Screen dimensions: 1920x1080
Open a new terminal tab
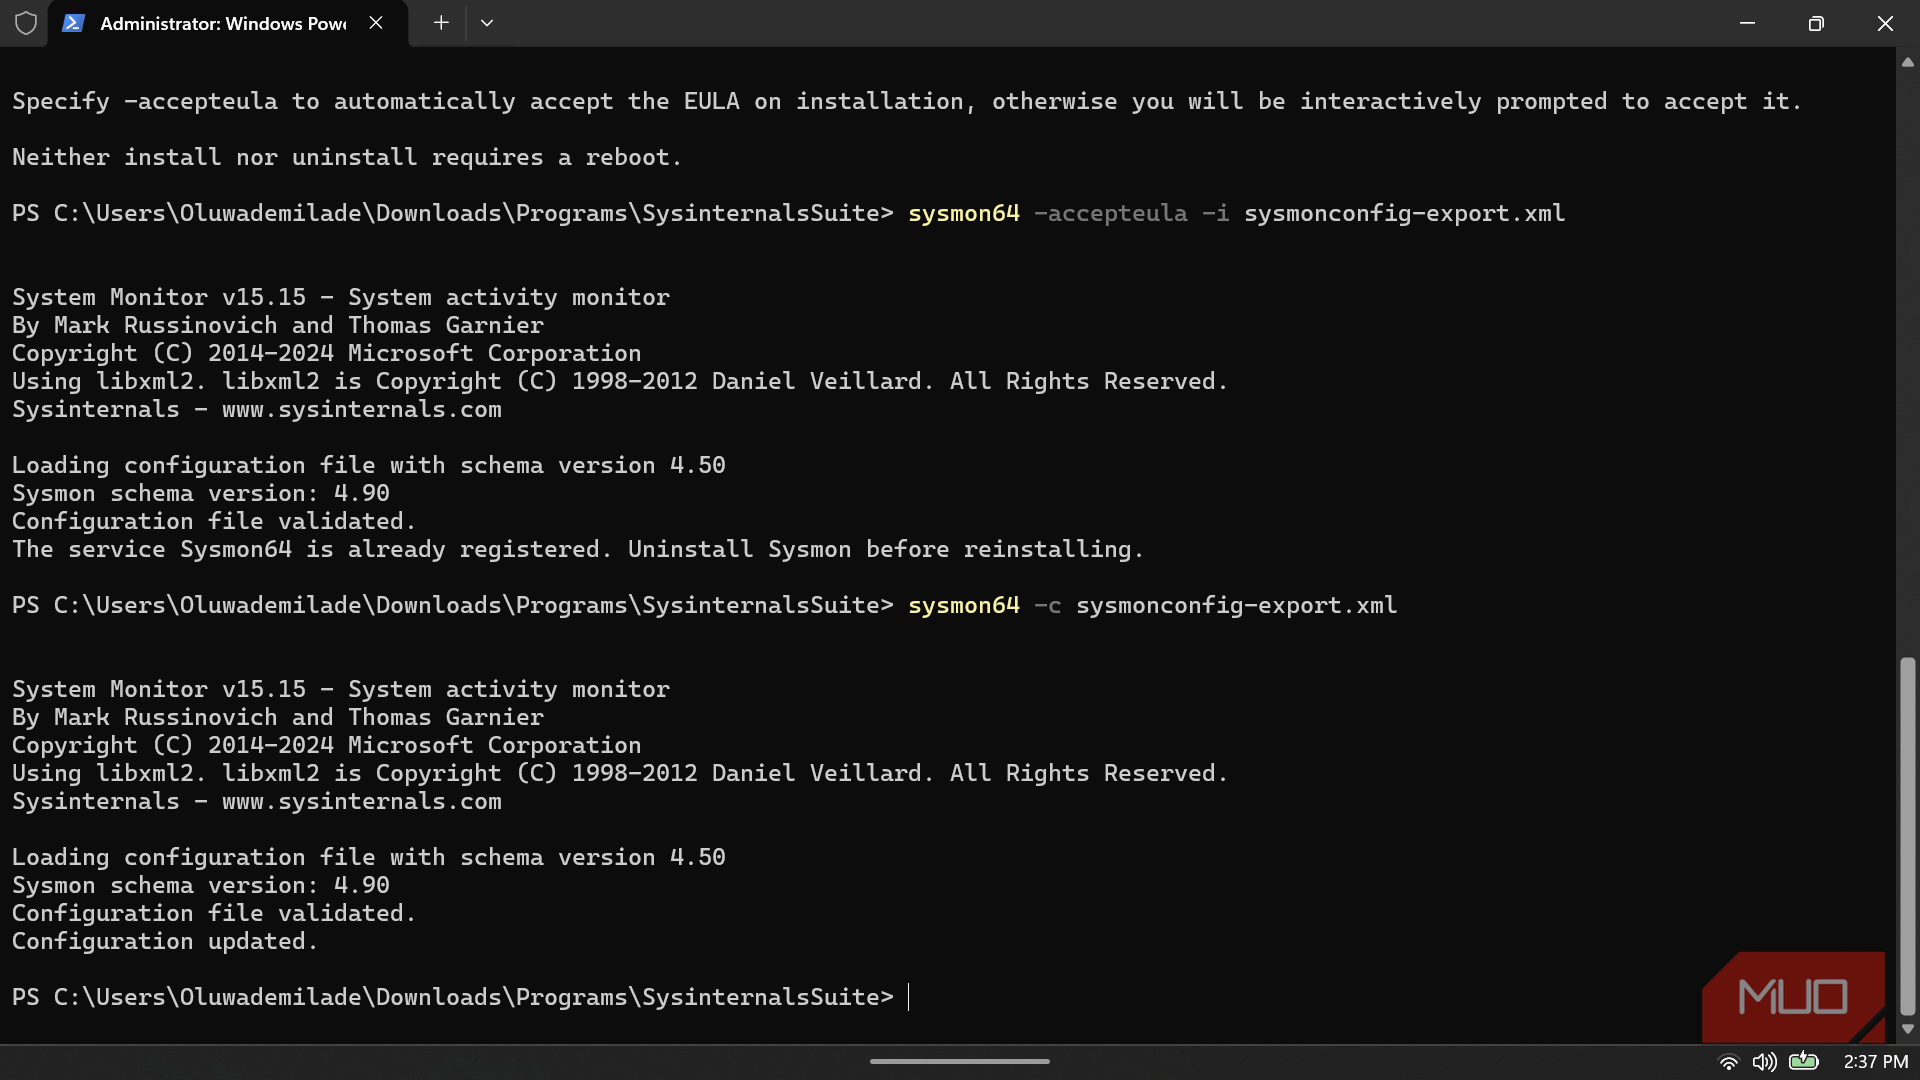441,23
